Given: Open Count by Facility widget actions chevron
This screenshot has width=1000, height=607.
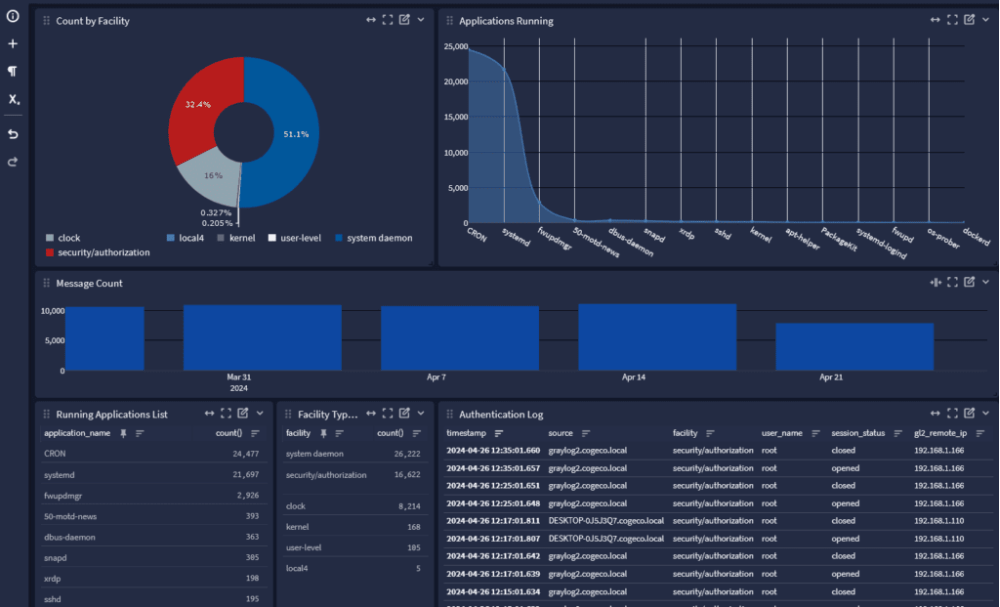Looking at the screenshot, I should [421, 20].
